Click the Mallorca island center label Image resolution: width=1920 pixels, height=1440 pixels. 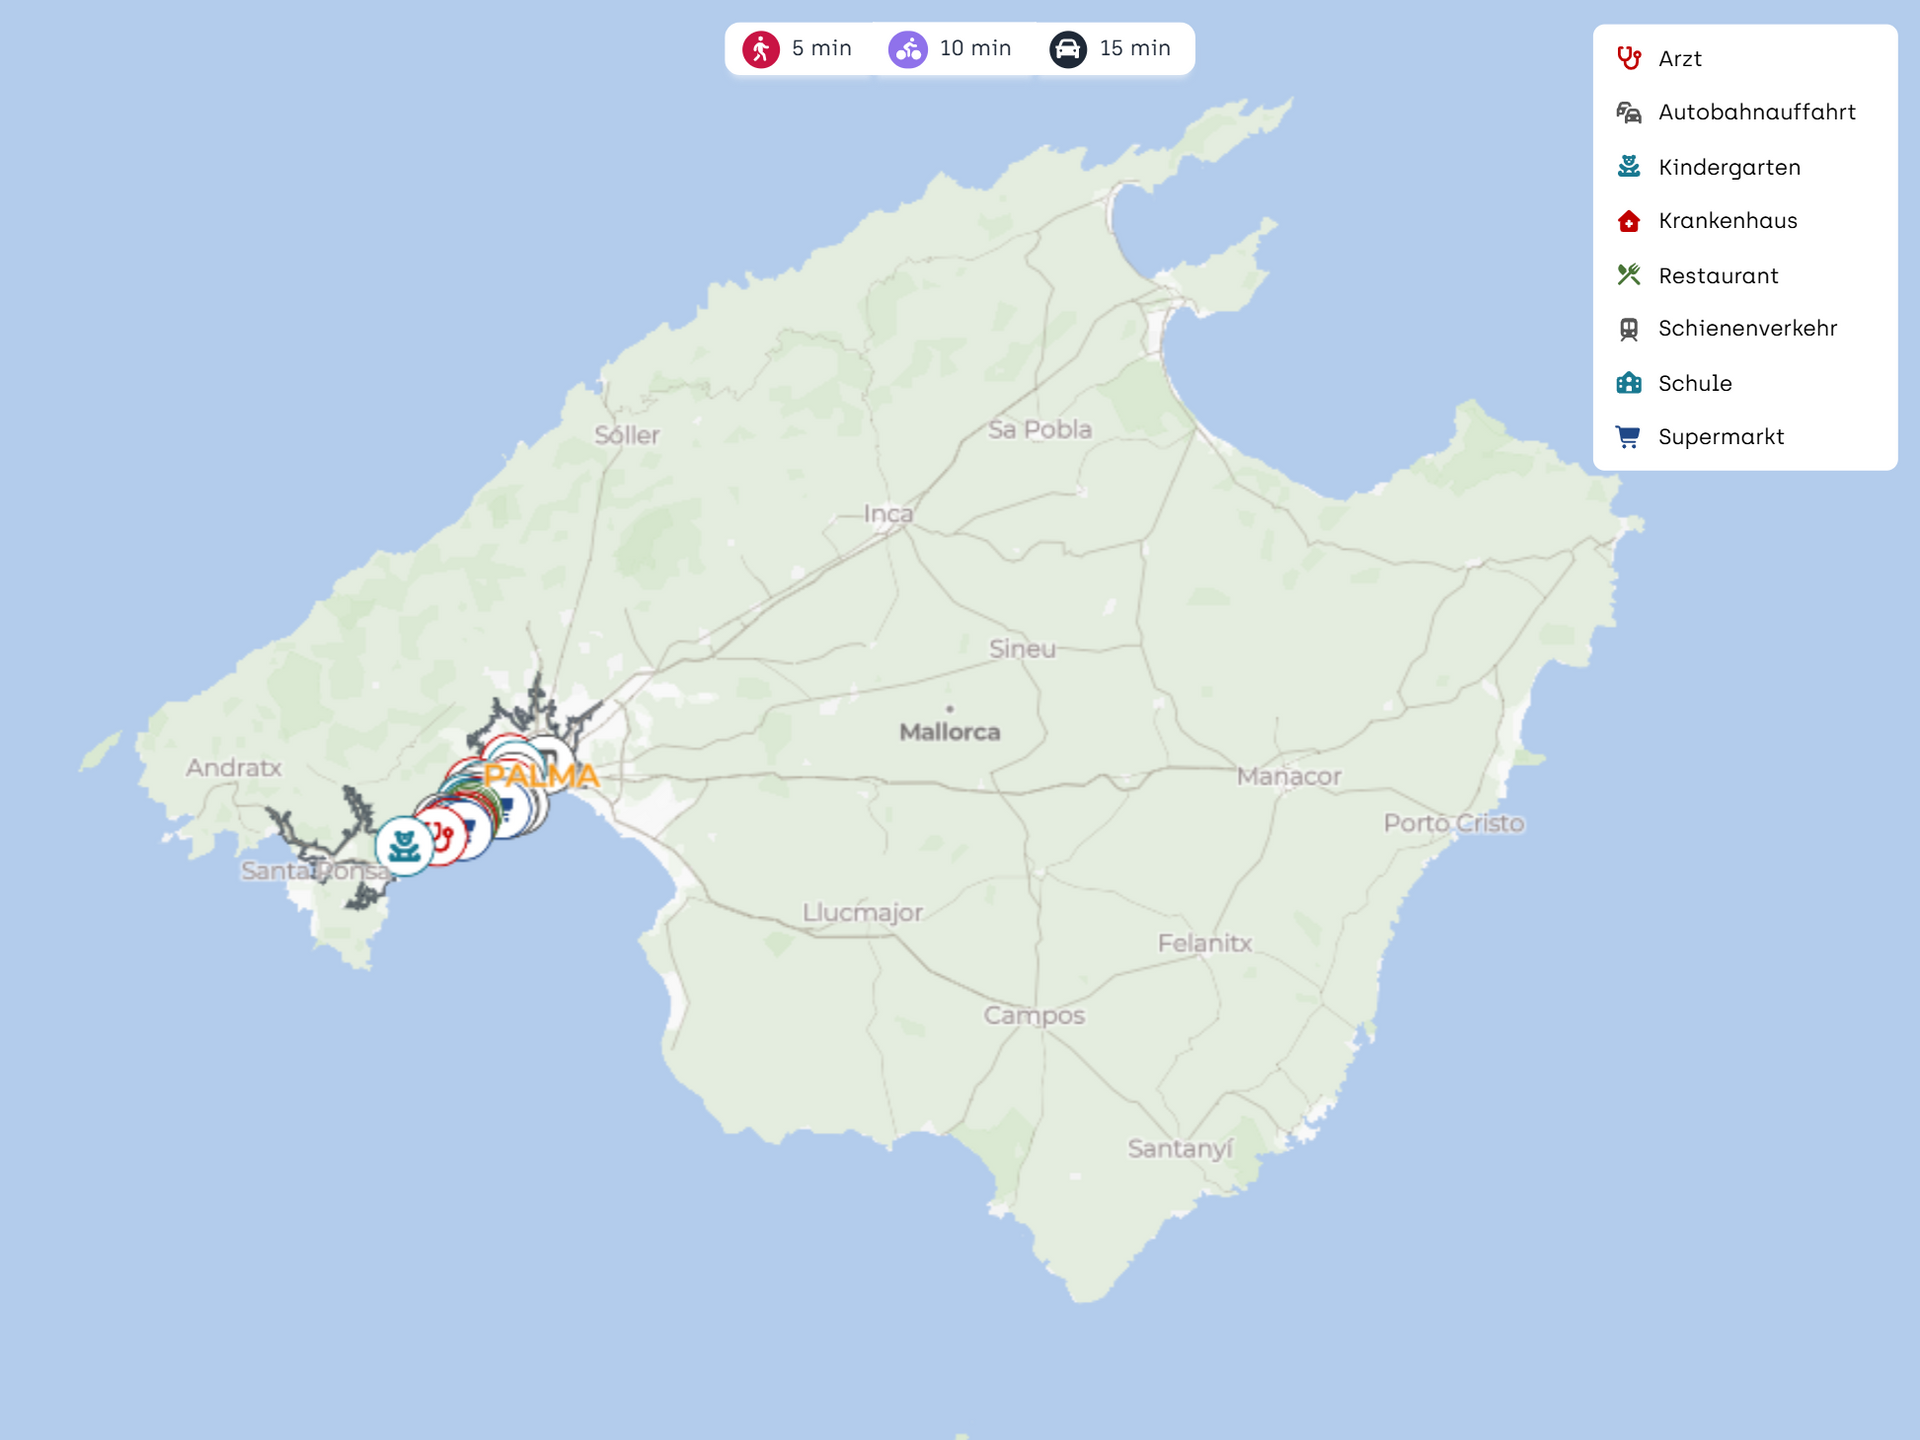pyautogui.click(x=949, y=732)
